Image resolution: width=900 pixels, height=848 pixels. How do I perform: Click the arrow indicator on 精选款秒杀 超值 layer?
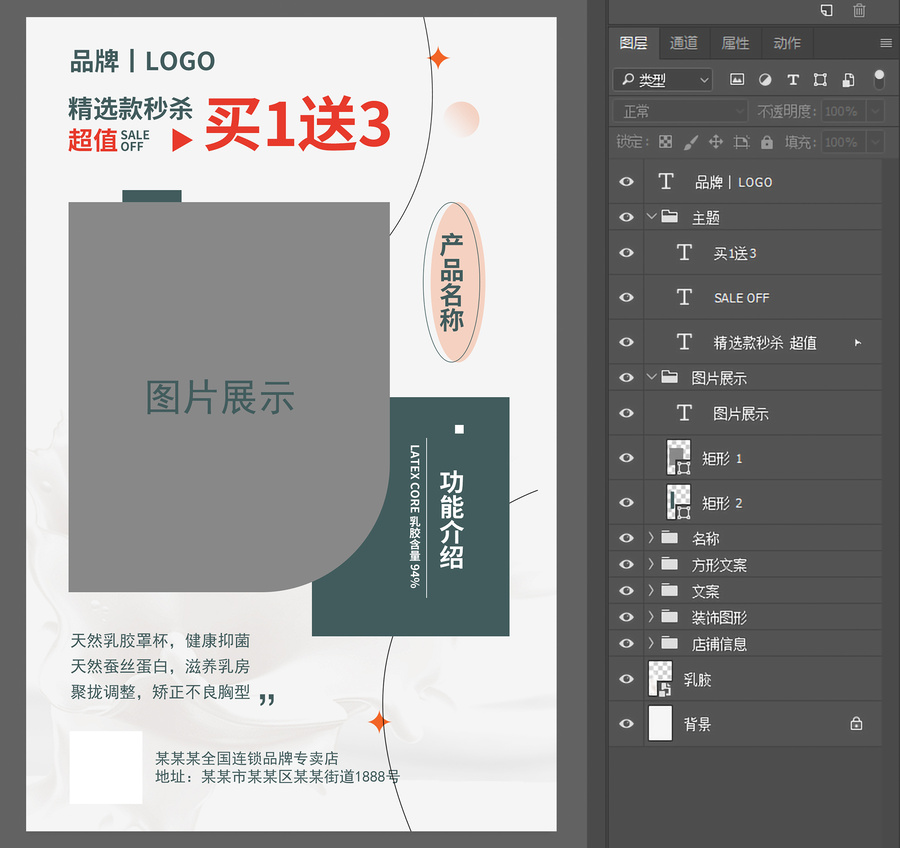click(x=858, y=343)
